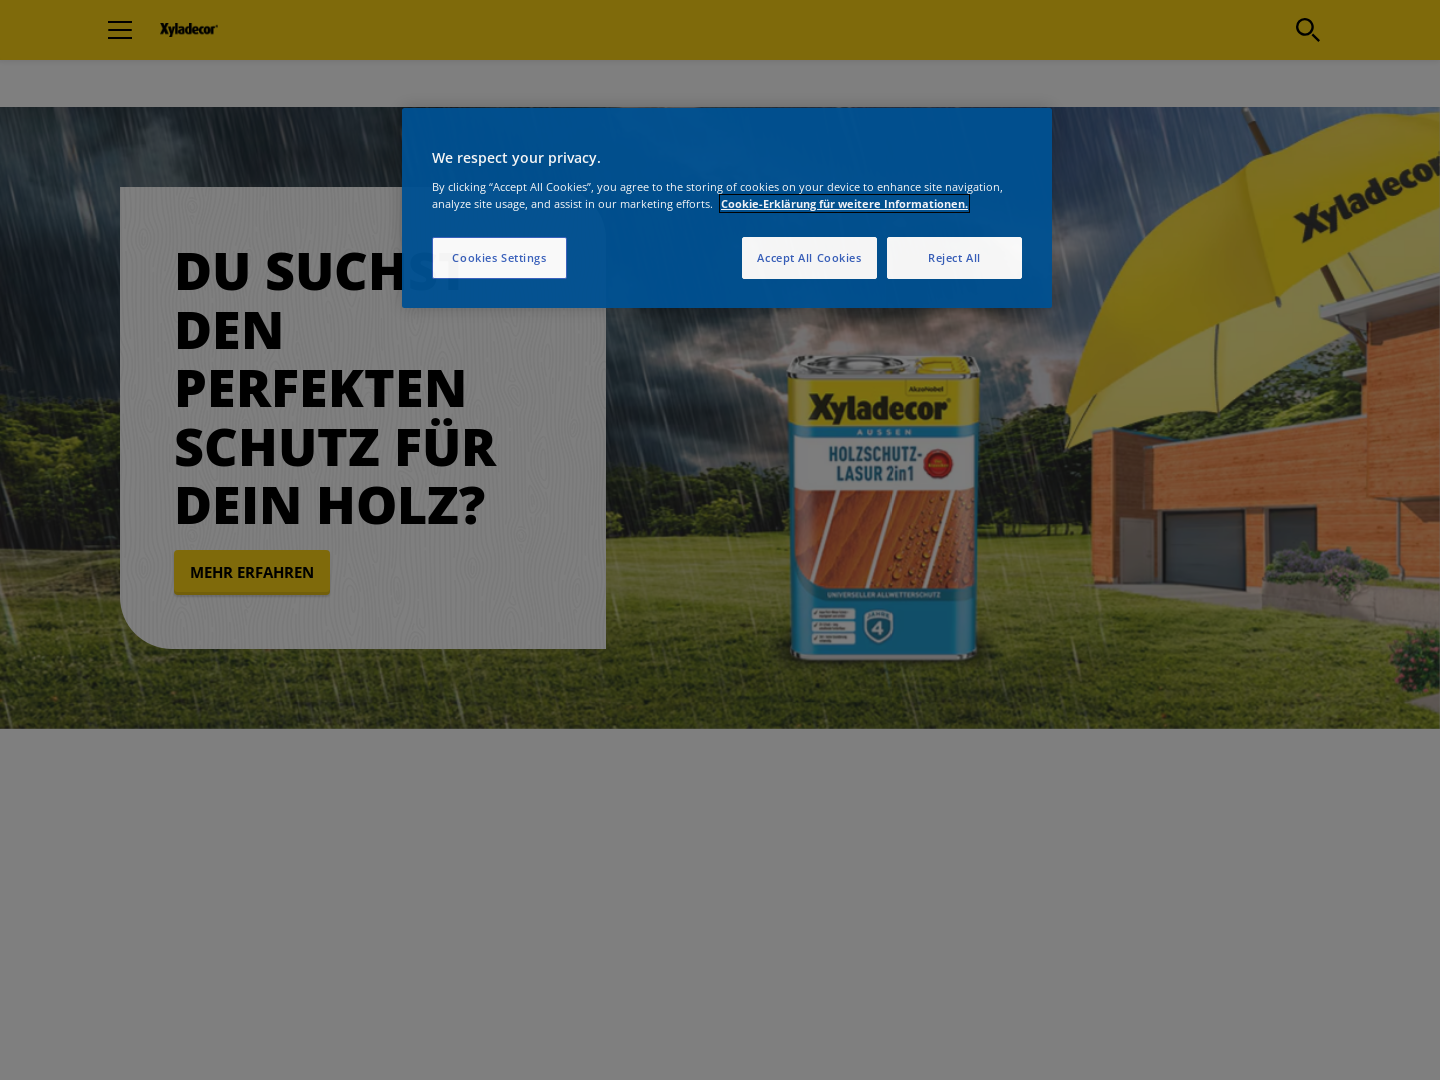The image size is (1440, 1080).
Task: Click the MEHR ERFAHREN button
Action: (252, 572)
